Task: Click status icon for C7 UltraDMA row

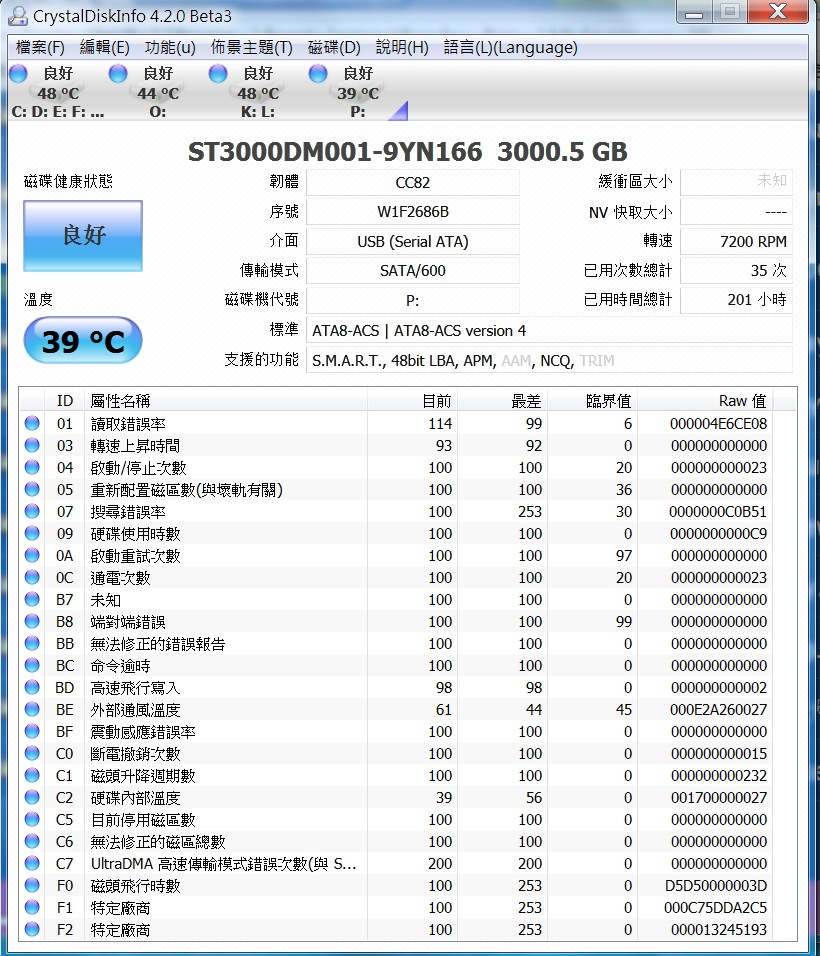Action: [32, 863]
